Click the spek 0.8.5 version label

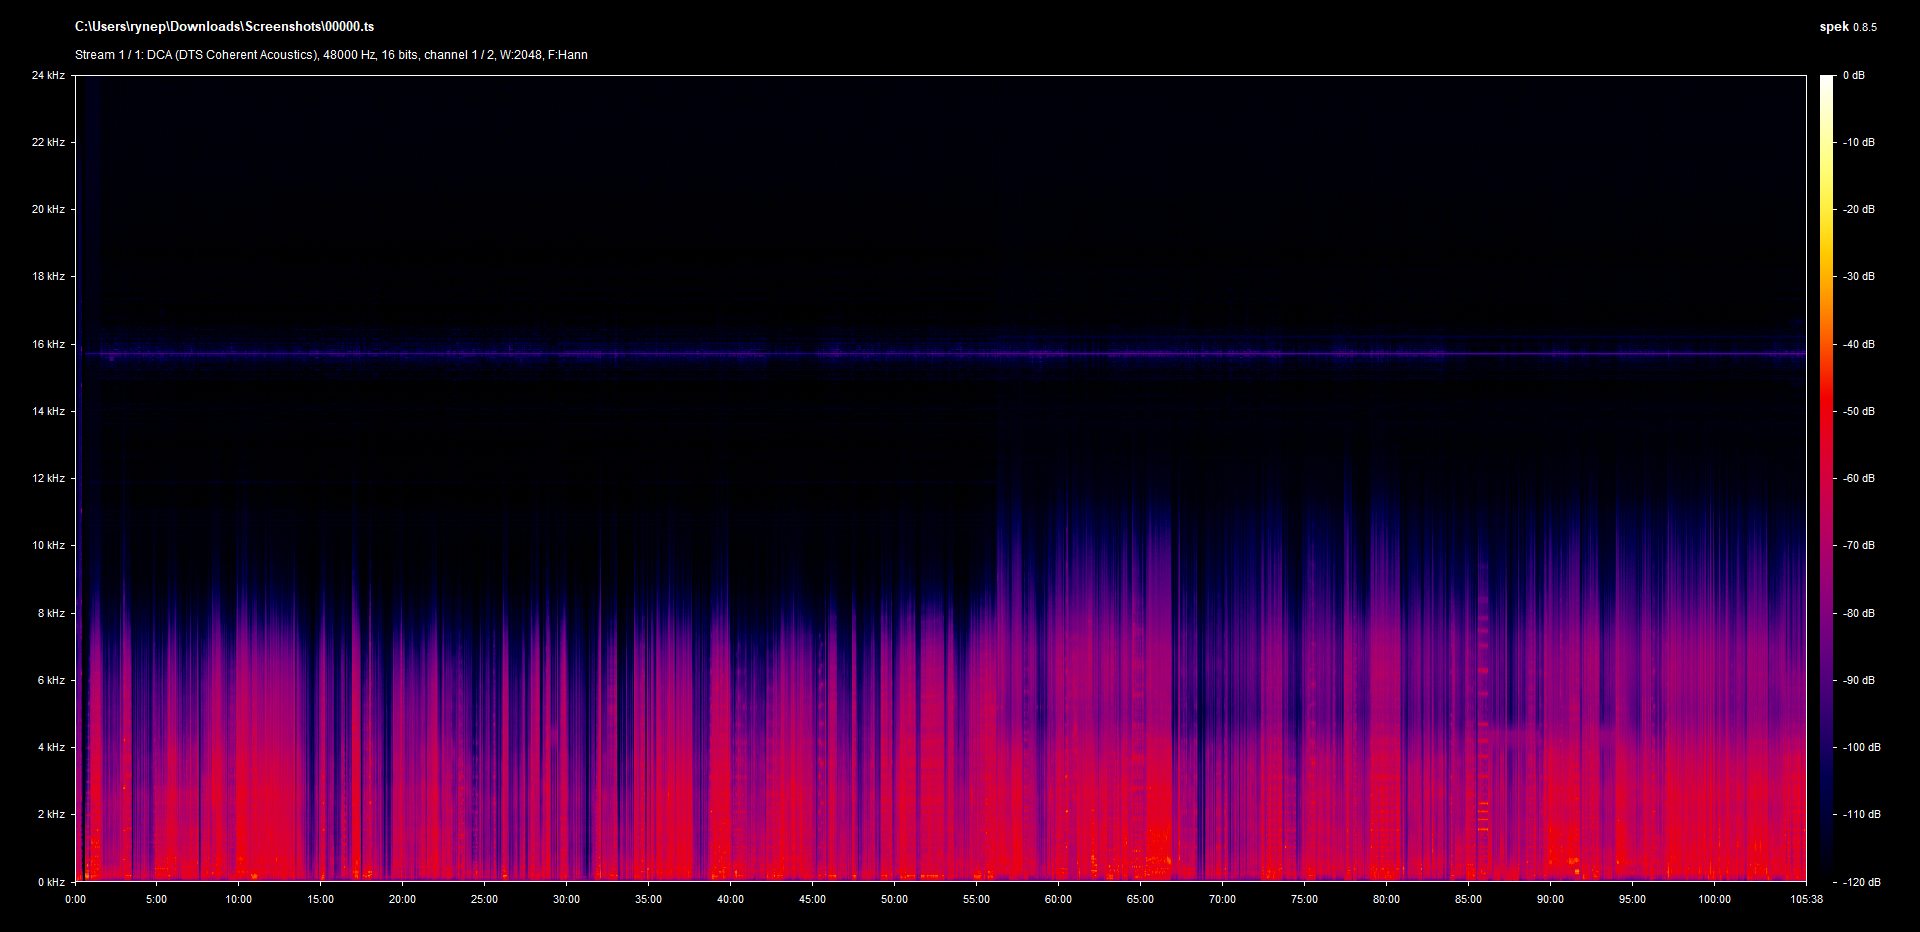(x=1847, y=27)
